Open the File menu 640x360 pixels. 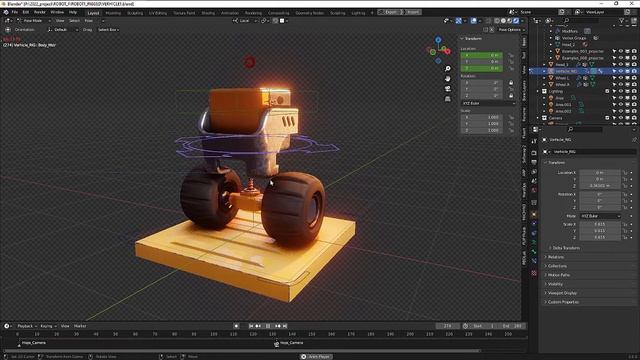click(15, 12)
